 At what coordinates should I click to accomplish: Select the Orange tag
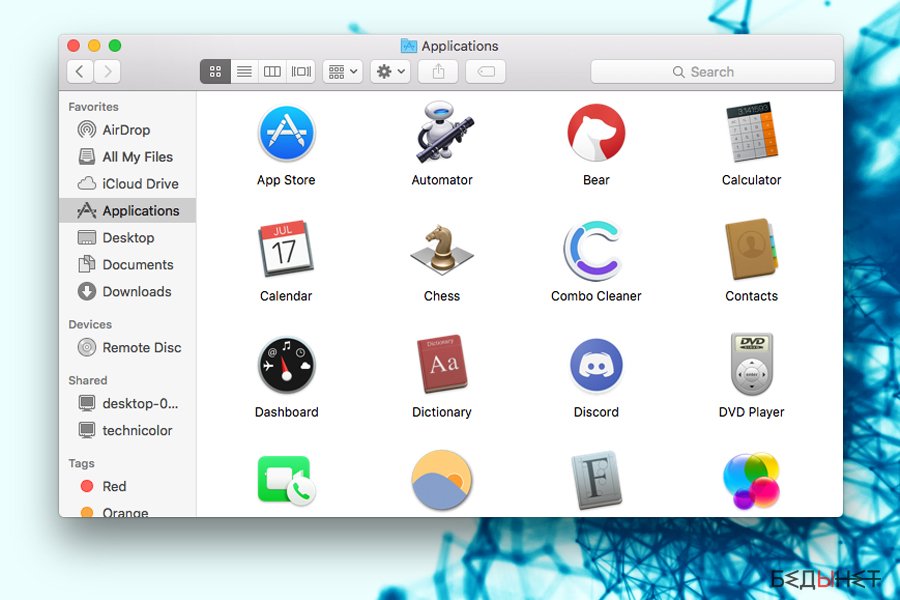[x=127, y=510]
